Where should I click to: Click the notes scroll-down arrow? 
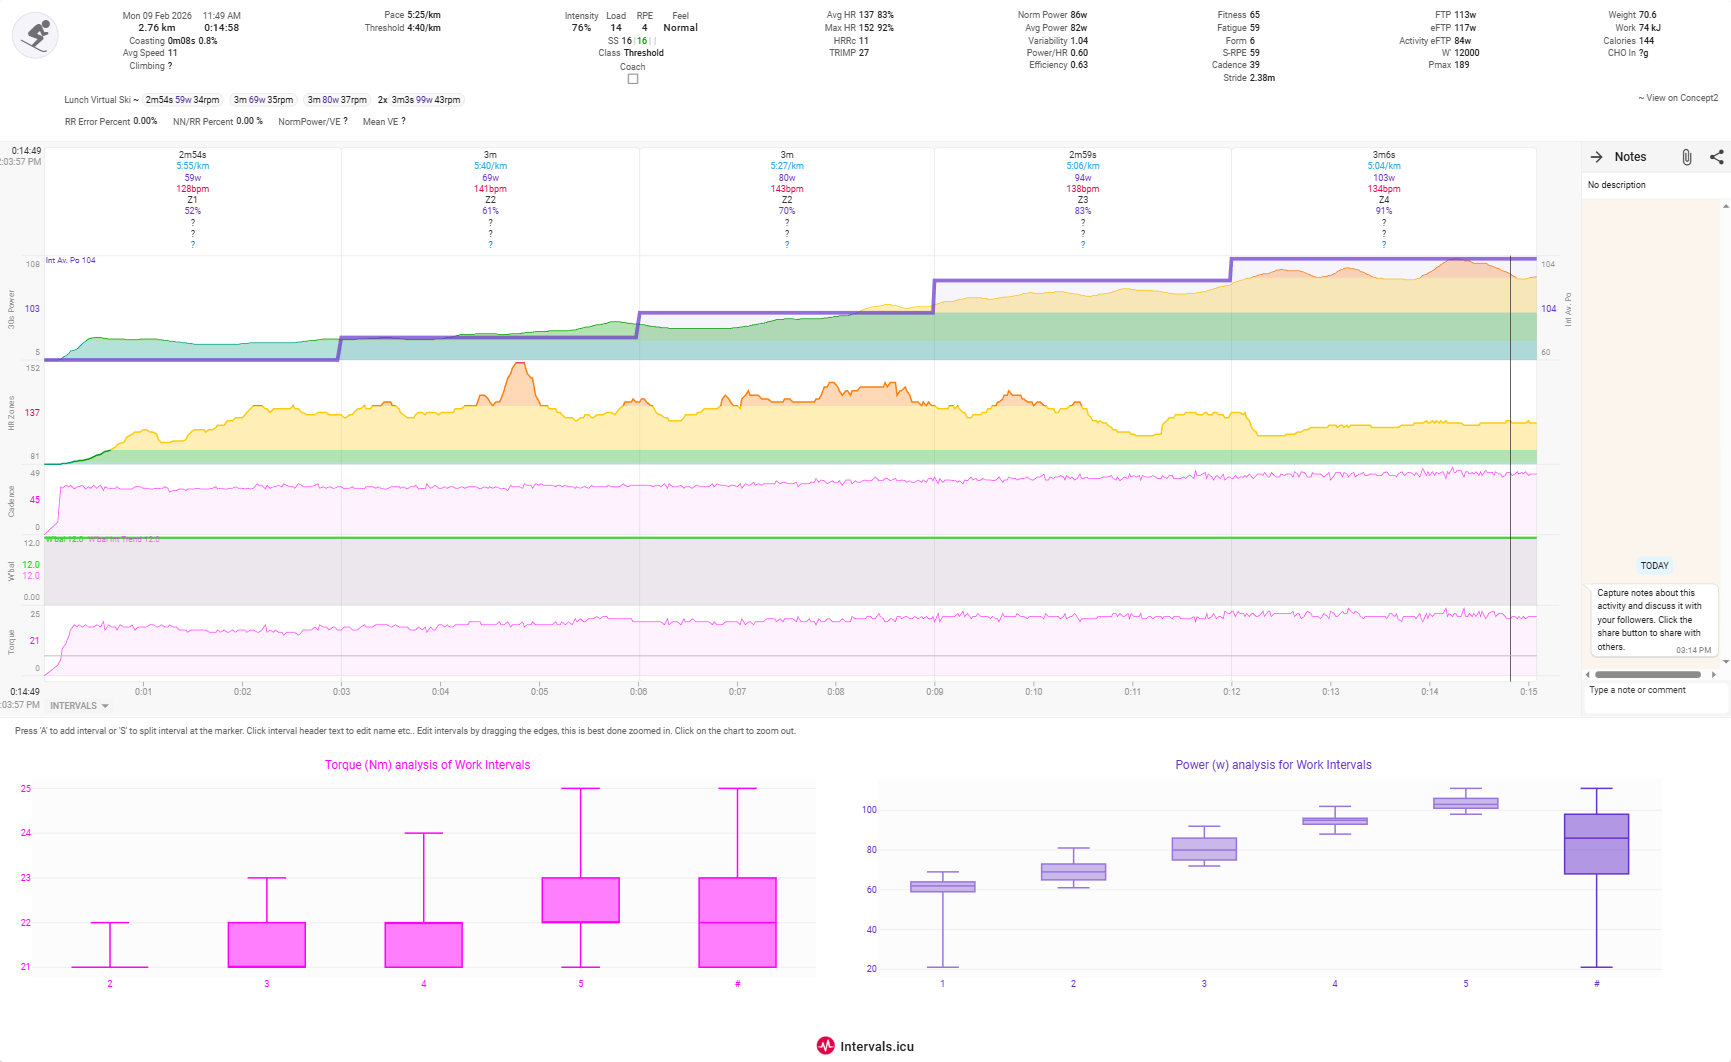point(1725,662)
